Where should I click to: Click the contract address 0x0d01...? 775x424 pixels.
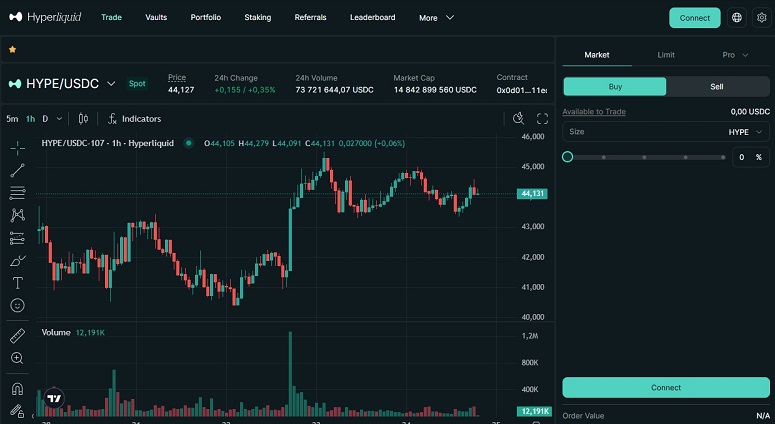pyautogui.click(x=522, y=90)
